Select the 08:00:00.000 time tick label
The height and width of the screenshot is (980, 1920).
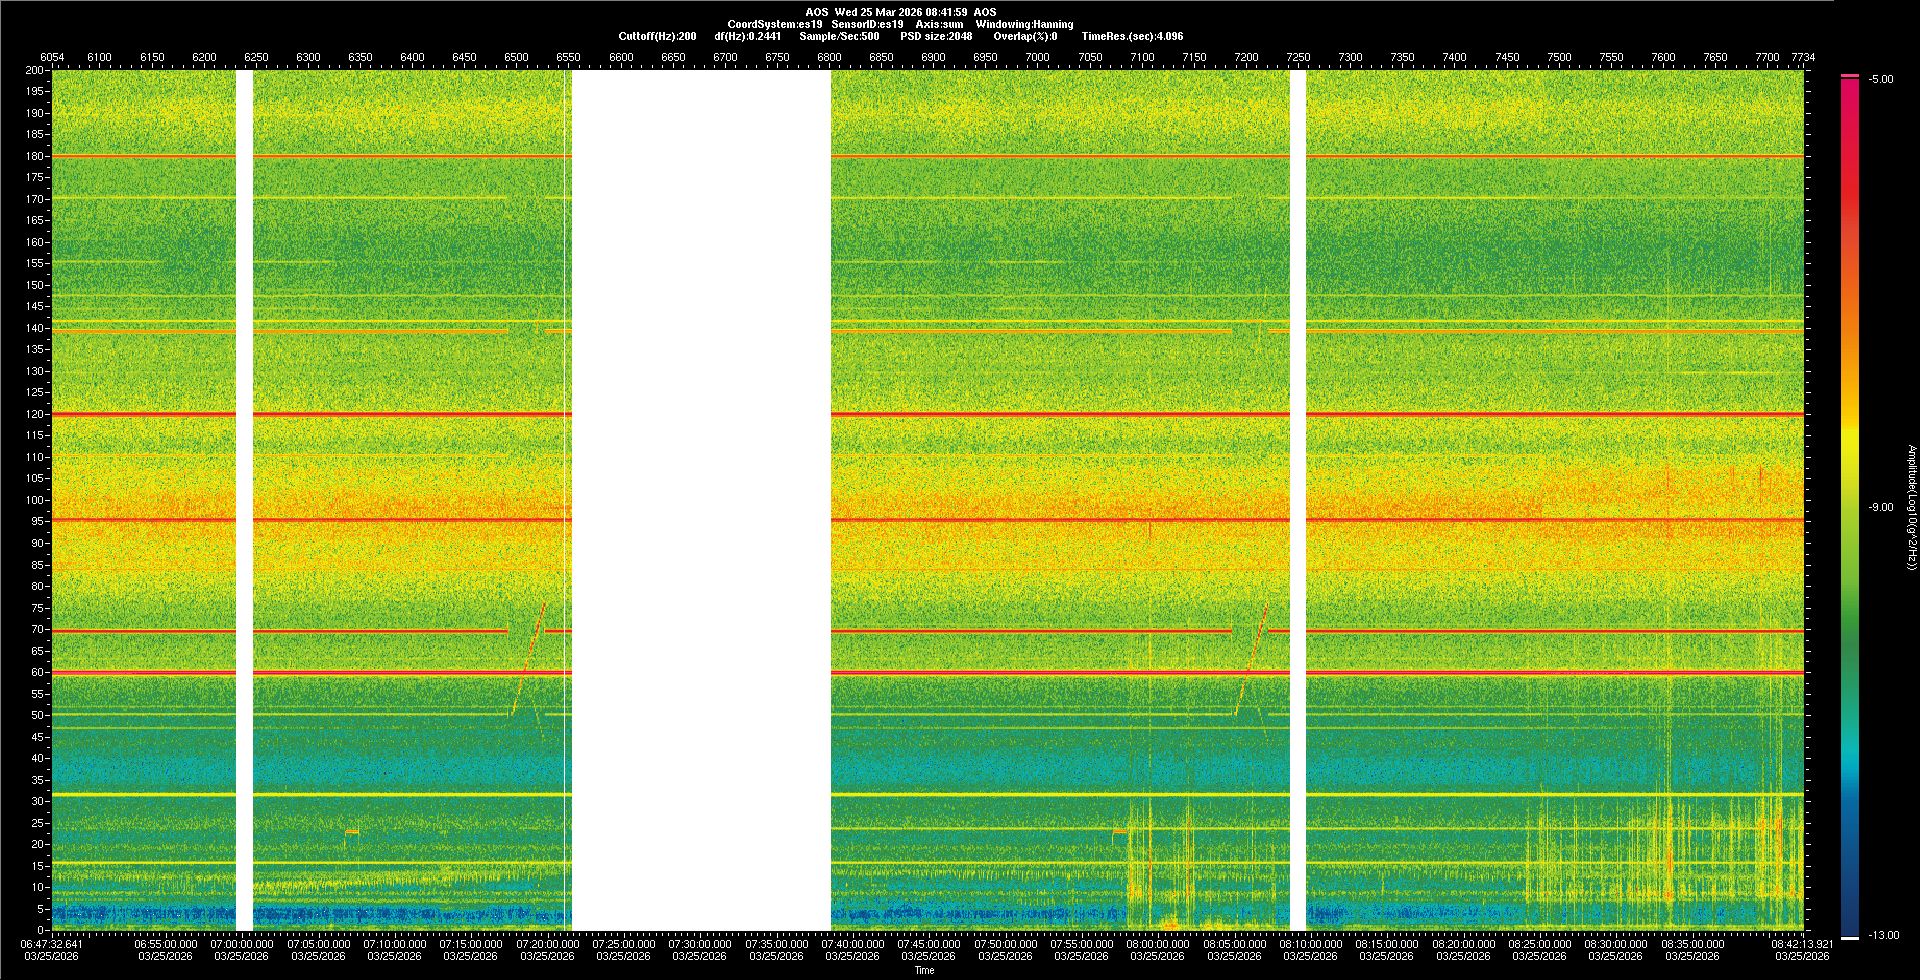(x=1158, y=943)
